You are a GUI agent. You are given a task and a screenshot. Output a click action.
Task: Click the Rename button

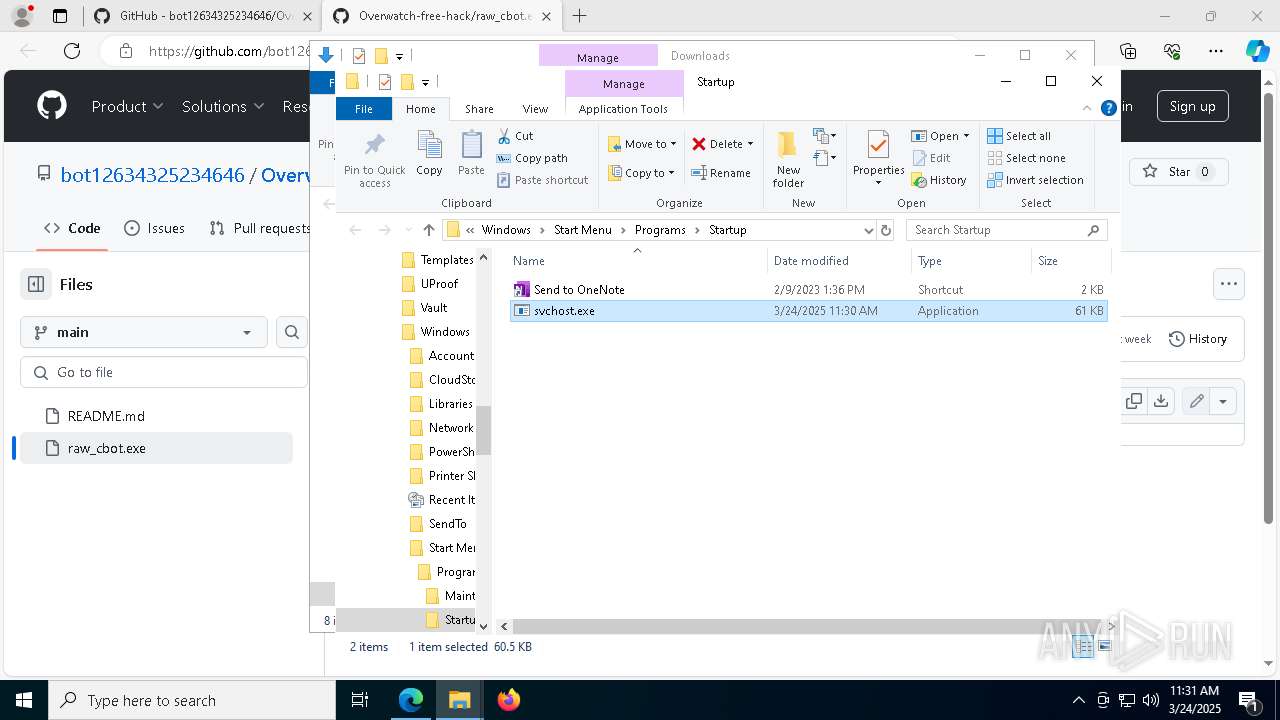pyautogui.click(x=722, y=173)
